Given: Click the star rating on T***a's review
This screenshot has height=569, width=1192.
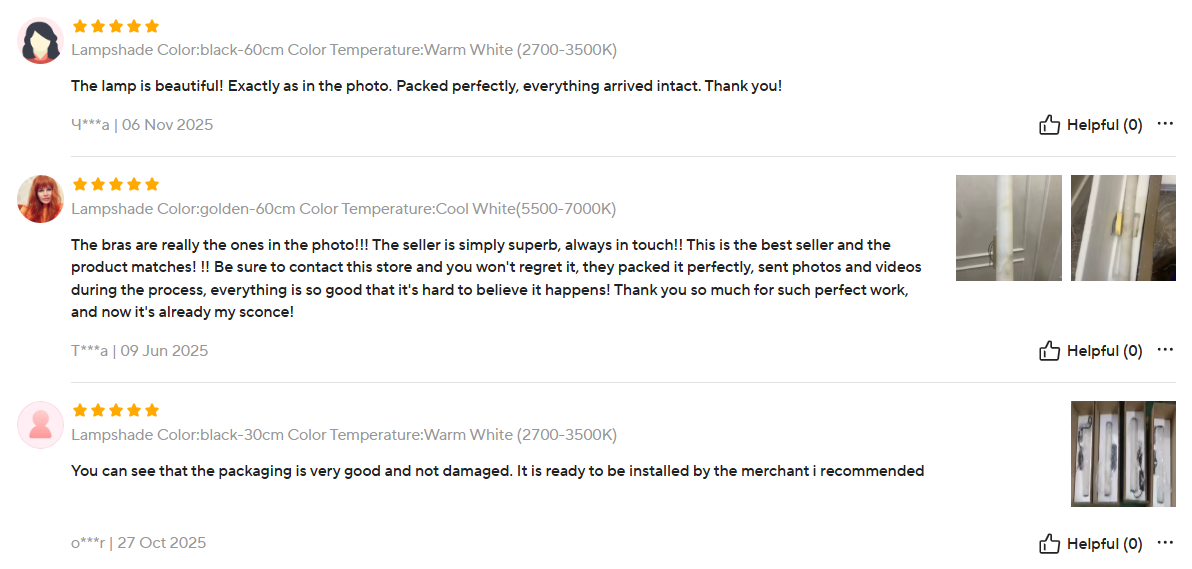Looking at the screenshot, I should point(116,185).
